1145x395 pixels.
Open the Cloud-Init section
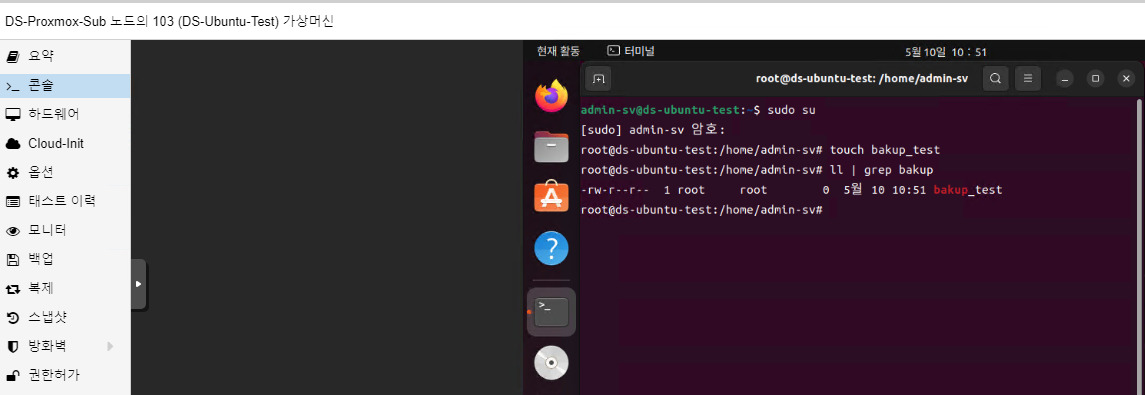click(65, 143)
